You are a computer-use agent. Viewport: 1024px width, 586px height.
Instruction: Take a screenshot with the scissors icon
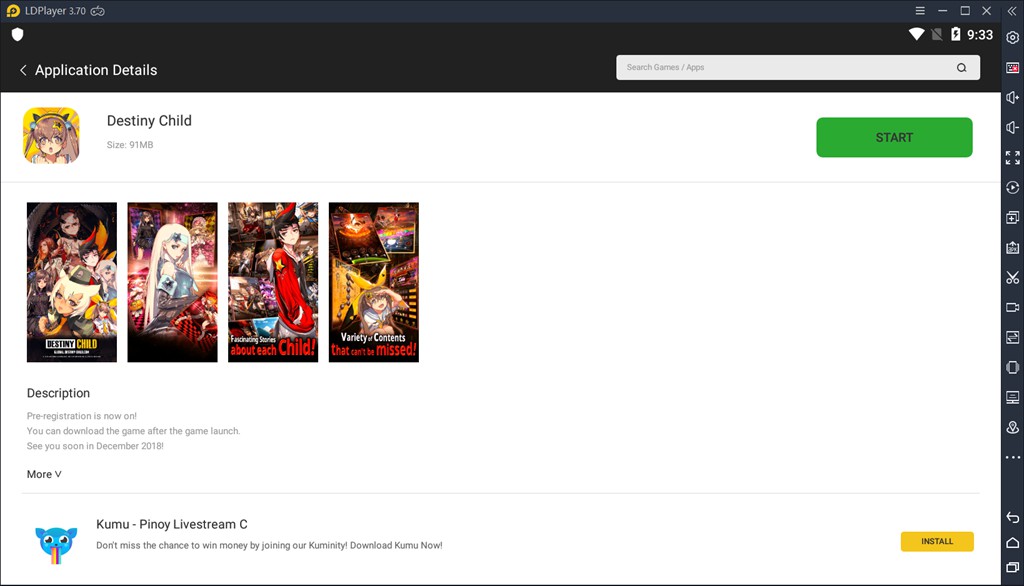1012,278
